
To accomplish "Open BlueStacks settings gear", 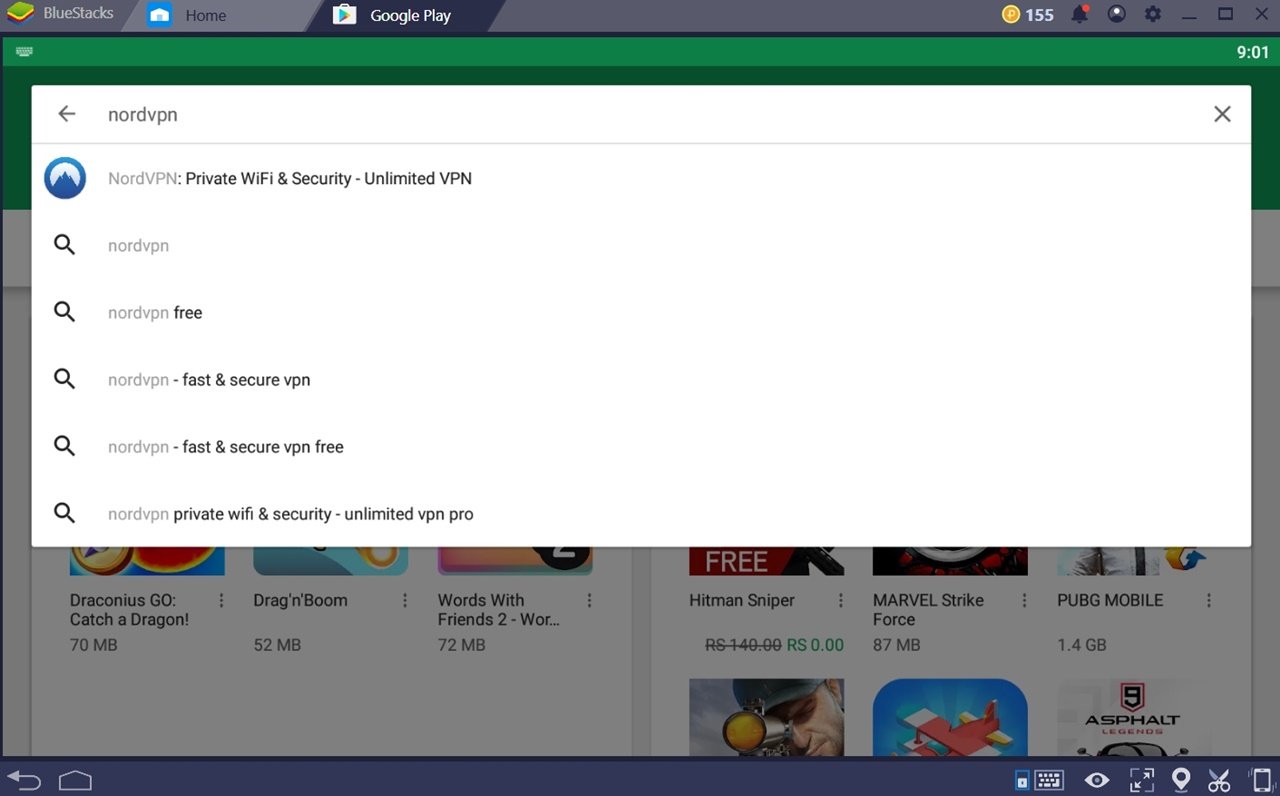I will (1153, 14).
